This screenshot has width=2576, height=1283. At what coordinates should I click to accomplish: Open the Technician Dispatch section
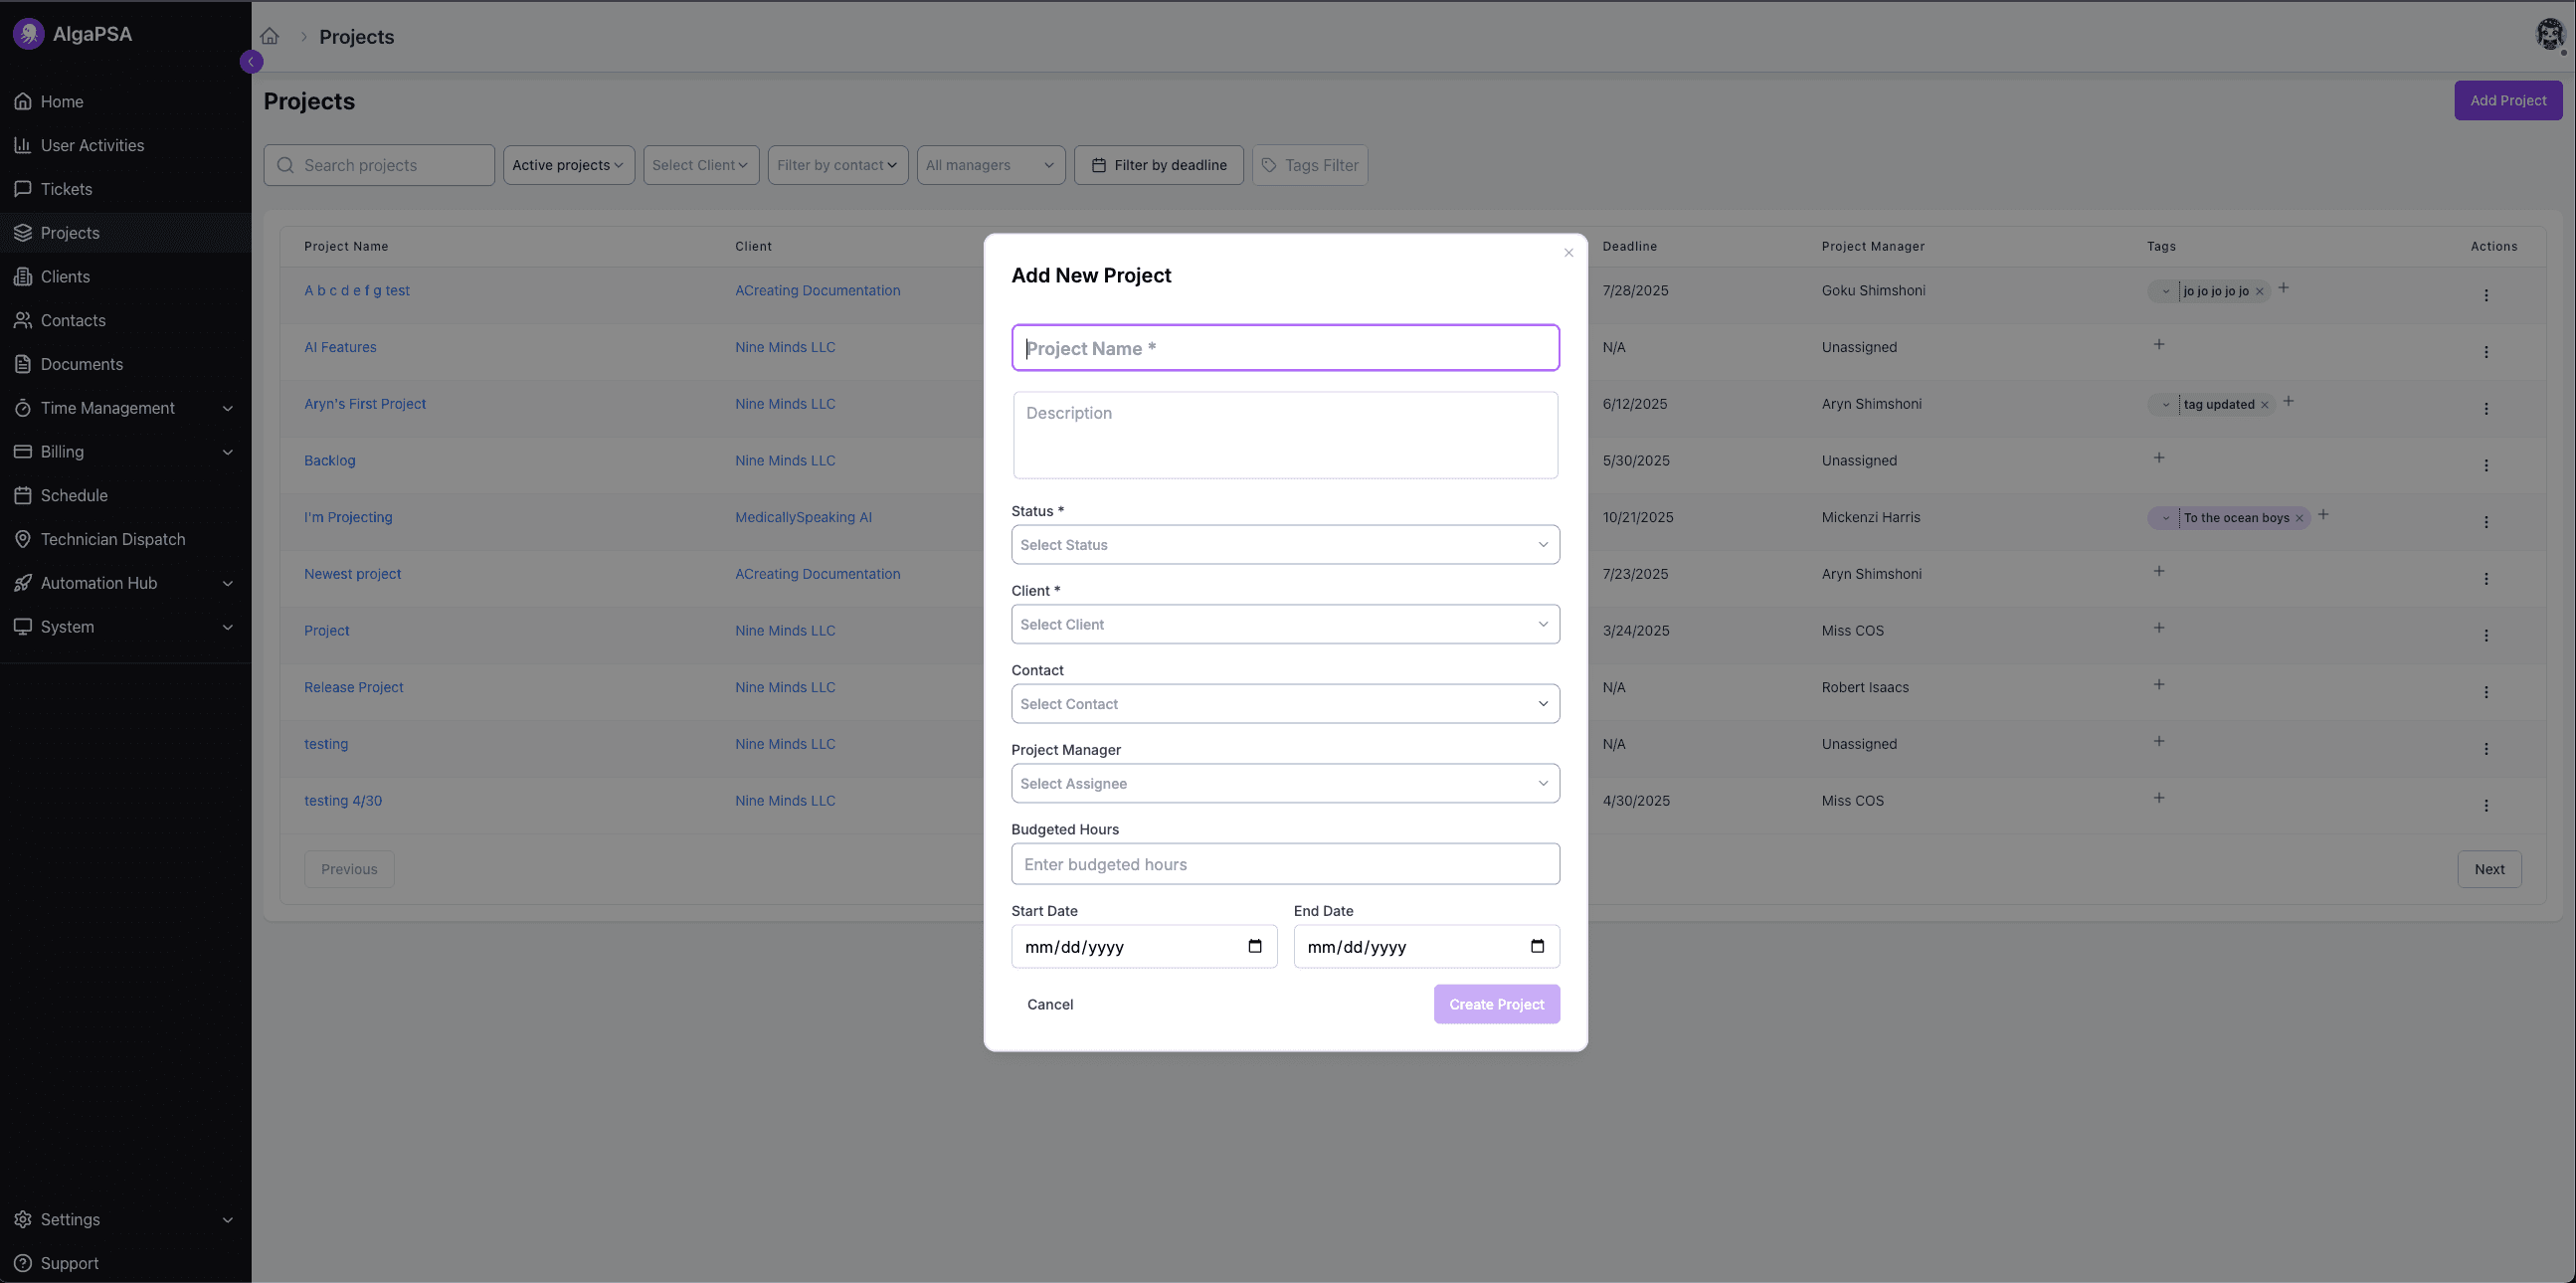click(113, 539)
